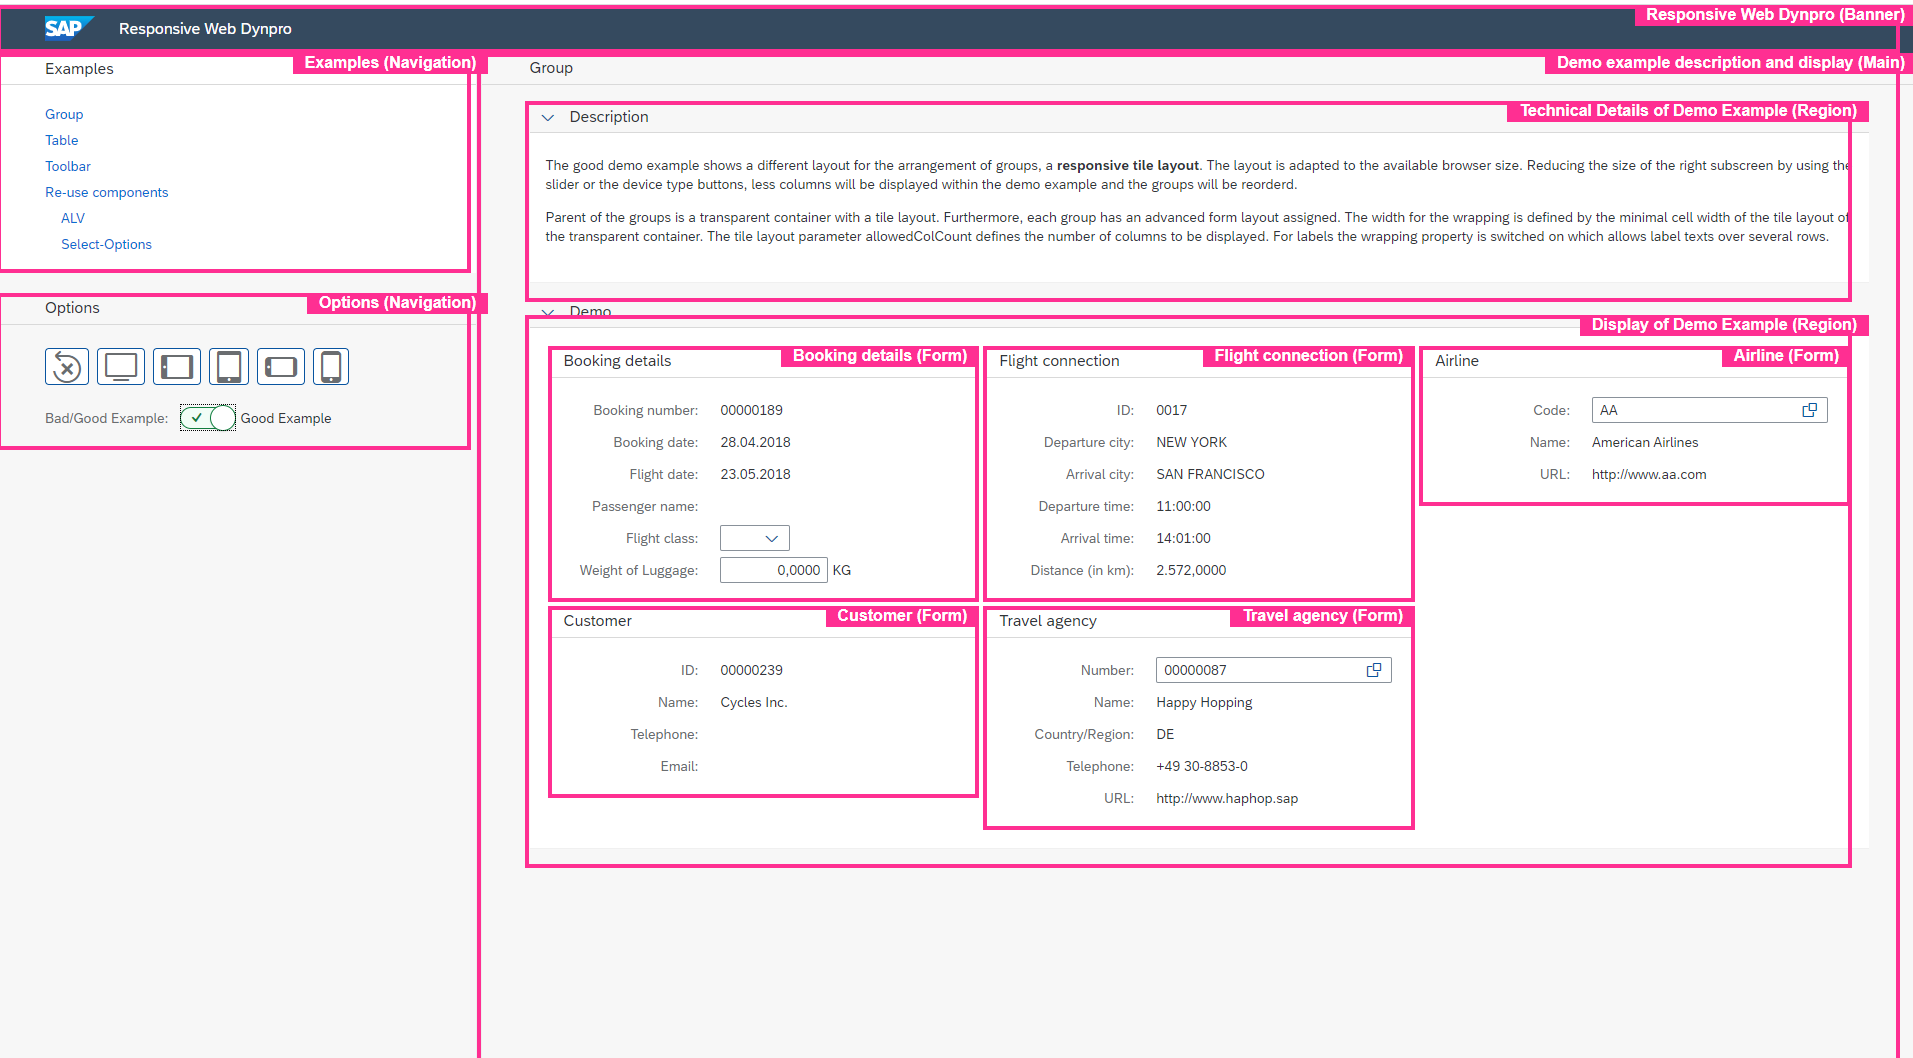Open the Table example link
1913x1058 pixels.
pos(61,140)
